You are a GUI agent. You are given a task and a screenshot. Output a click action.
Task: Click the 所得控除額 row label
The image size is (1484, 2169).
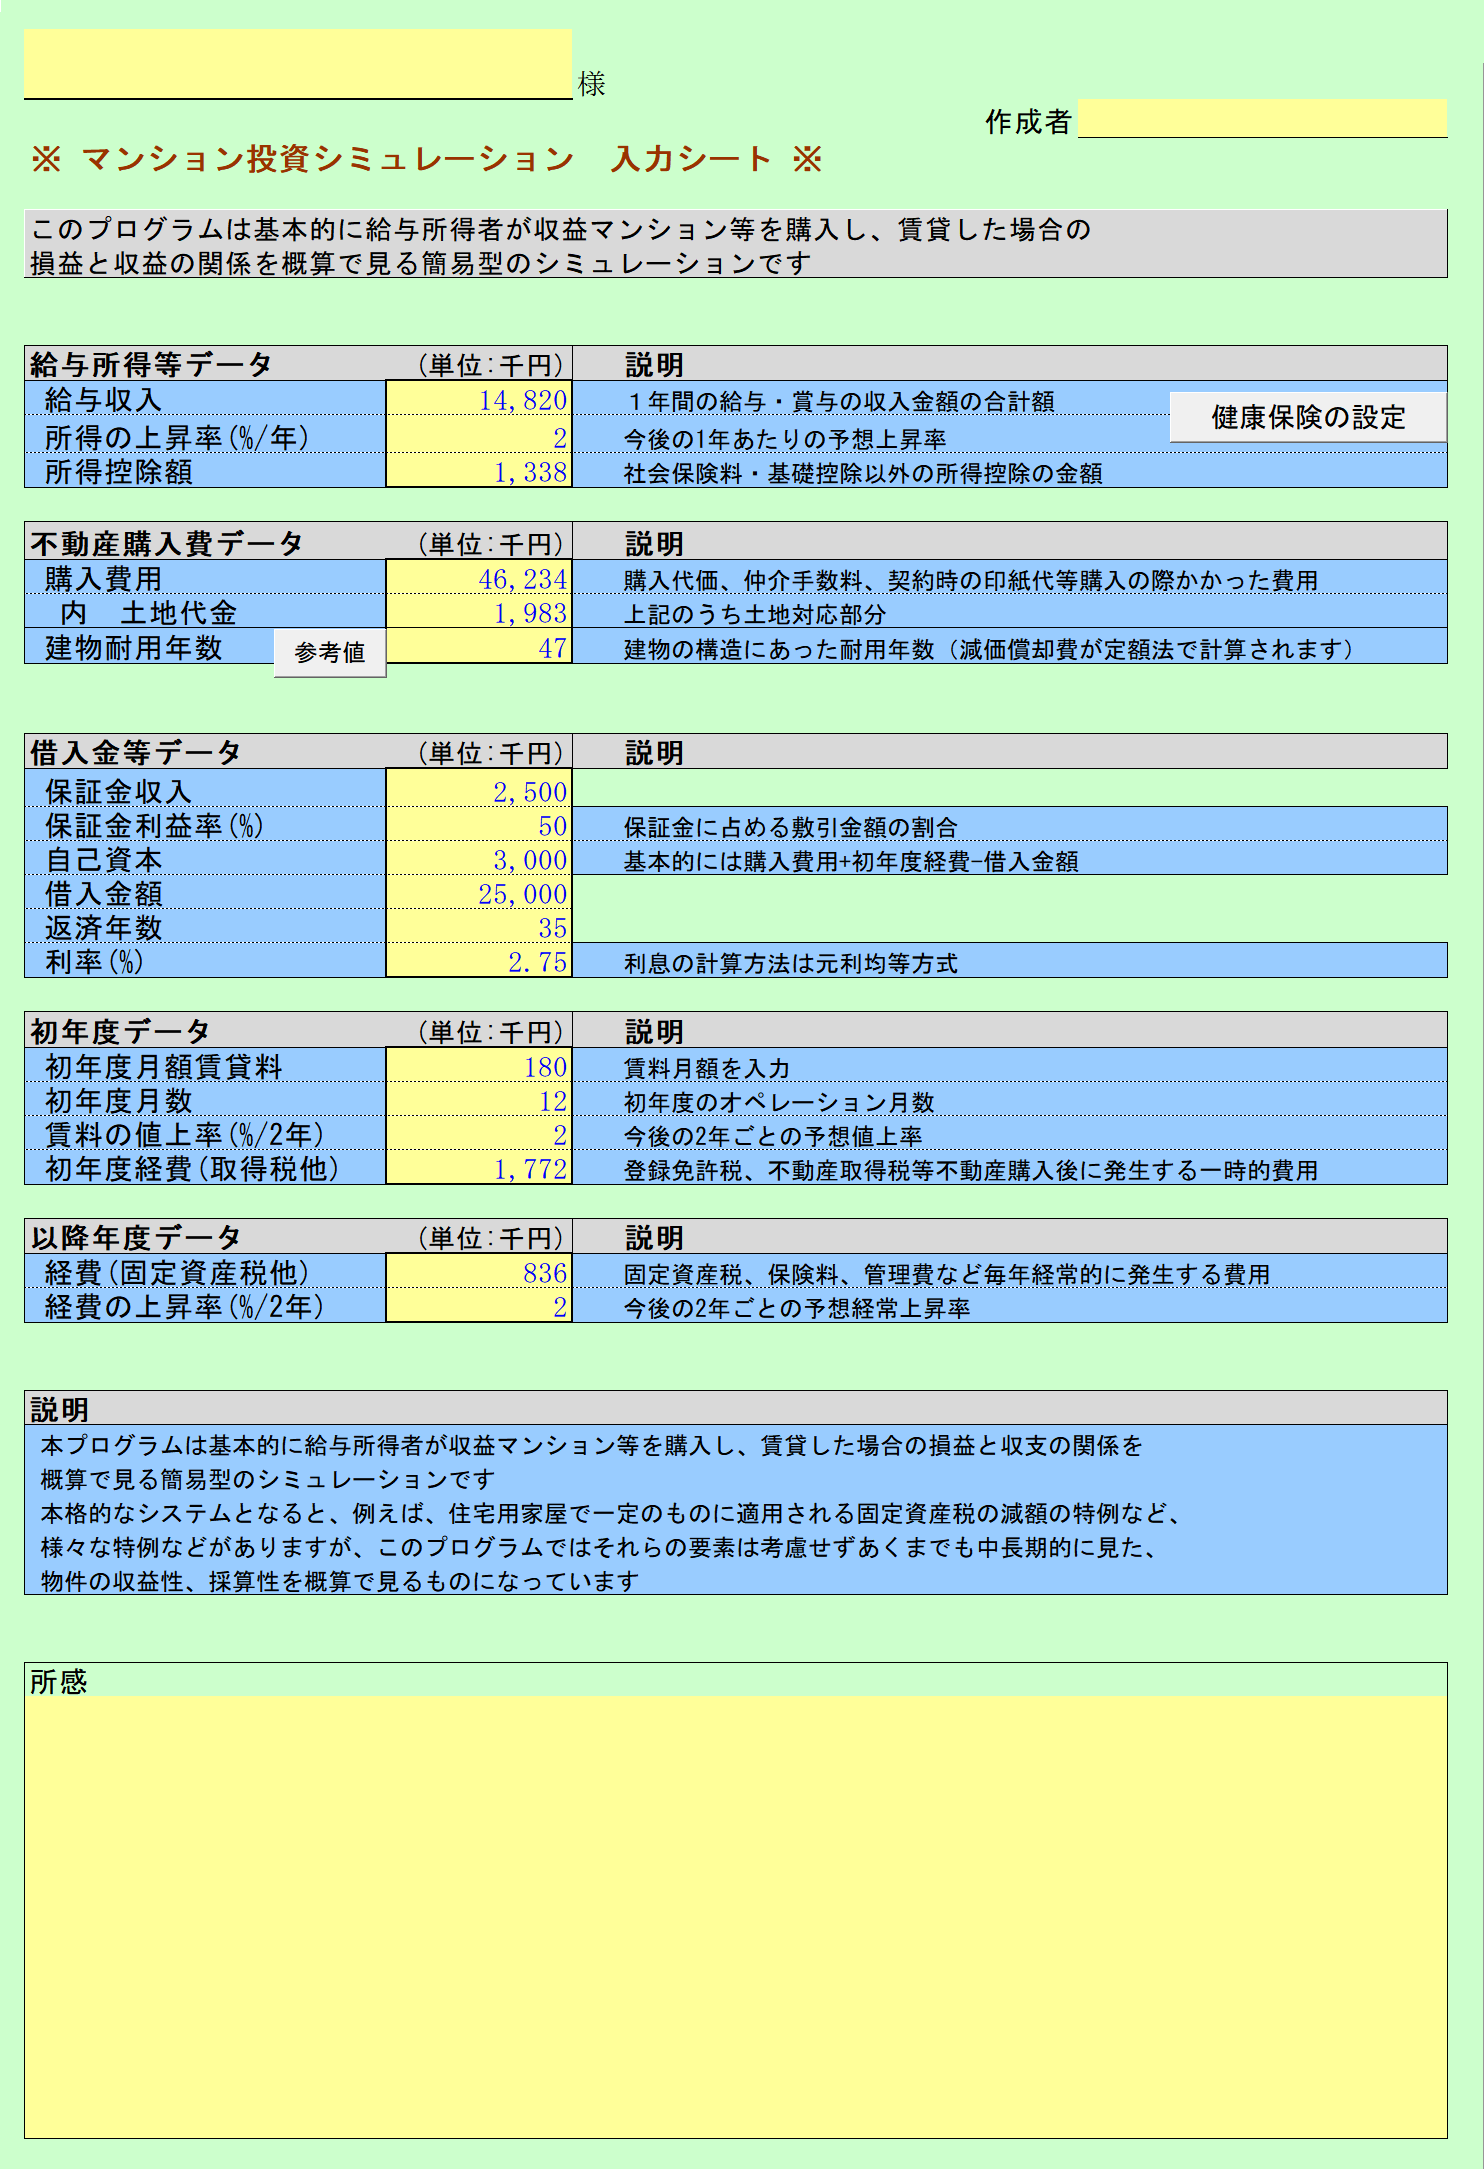[118, 472]
